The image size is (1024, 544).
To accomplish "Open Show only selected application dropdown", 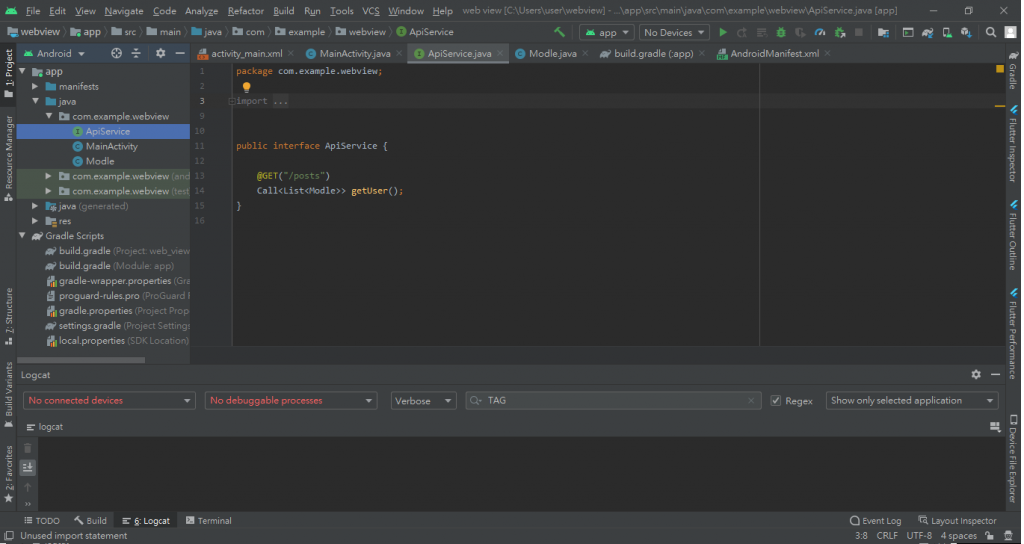I will [x=912, y=400].
